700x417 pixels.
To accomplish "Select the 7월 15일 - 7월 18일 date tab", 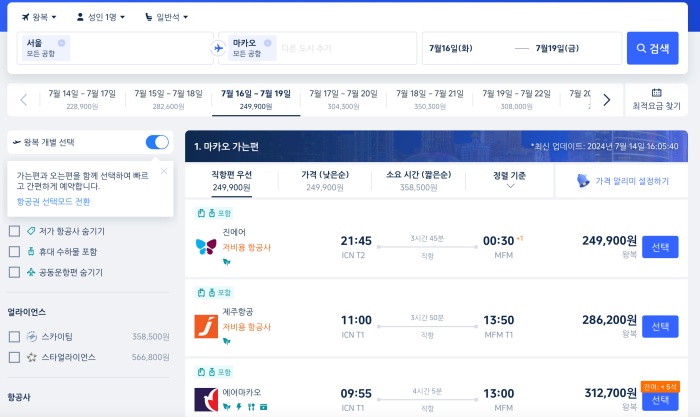I will [x=168, y=100].
